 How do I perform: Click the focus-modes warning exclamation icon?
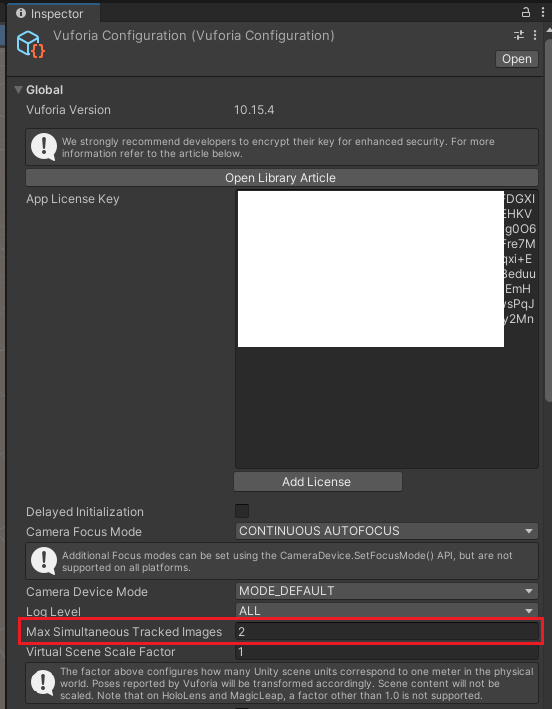point(44,561)
